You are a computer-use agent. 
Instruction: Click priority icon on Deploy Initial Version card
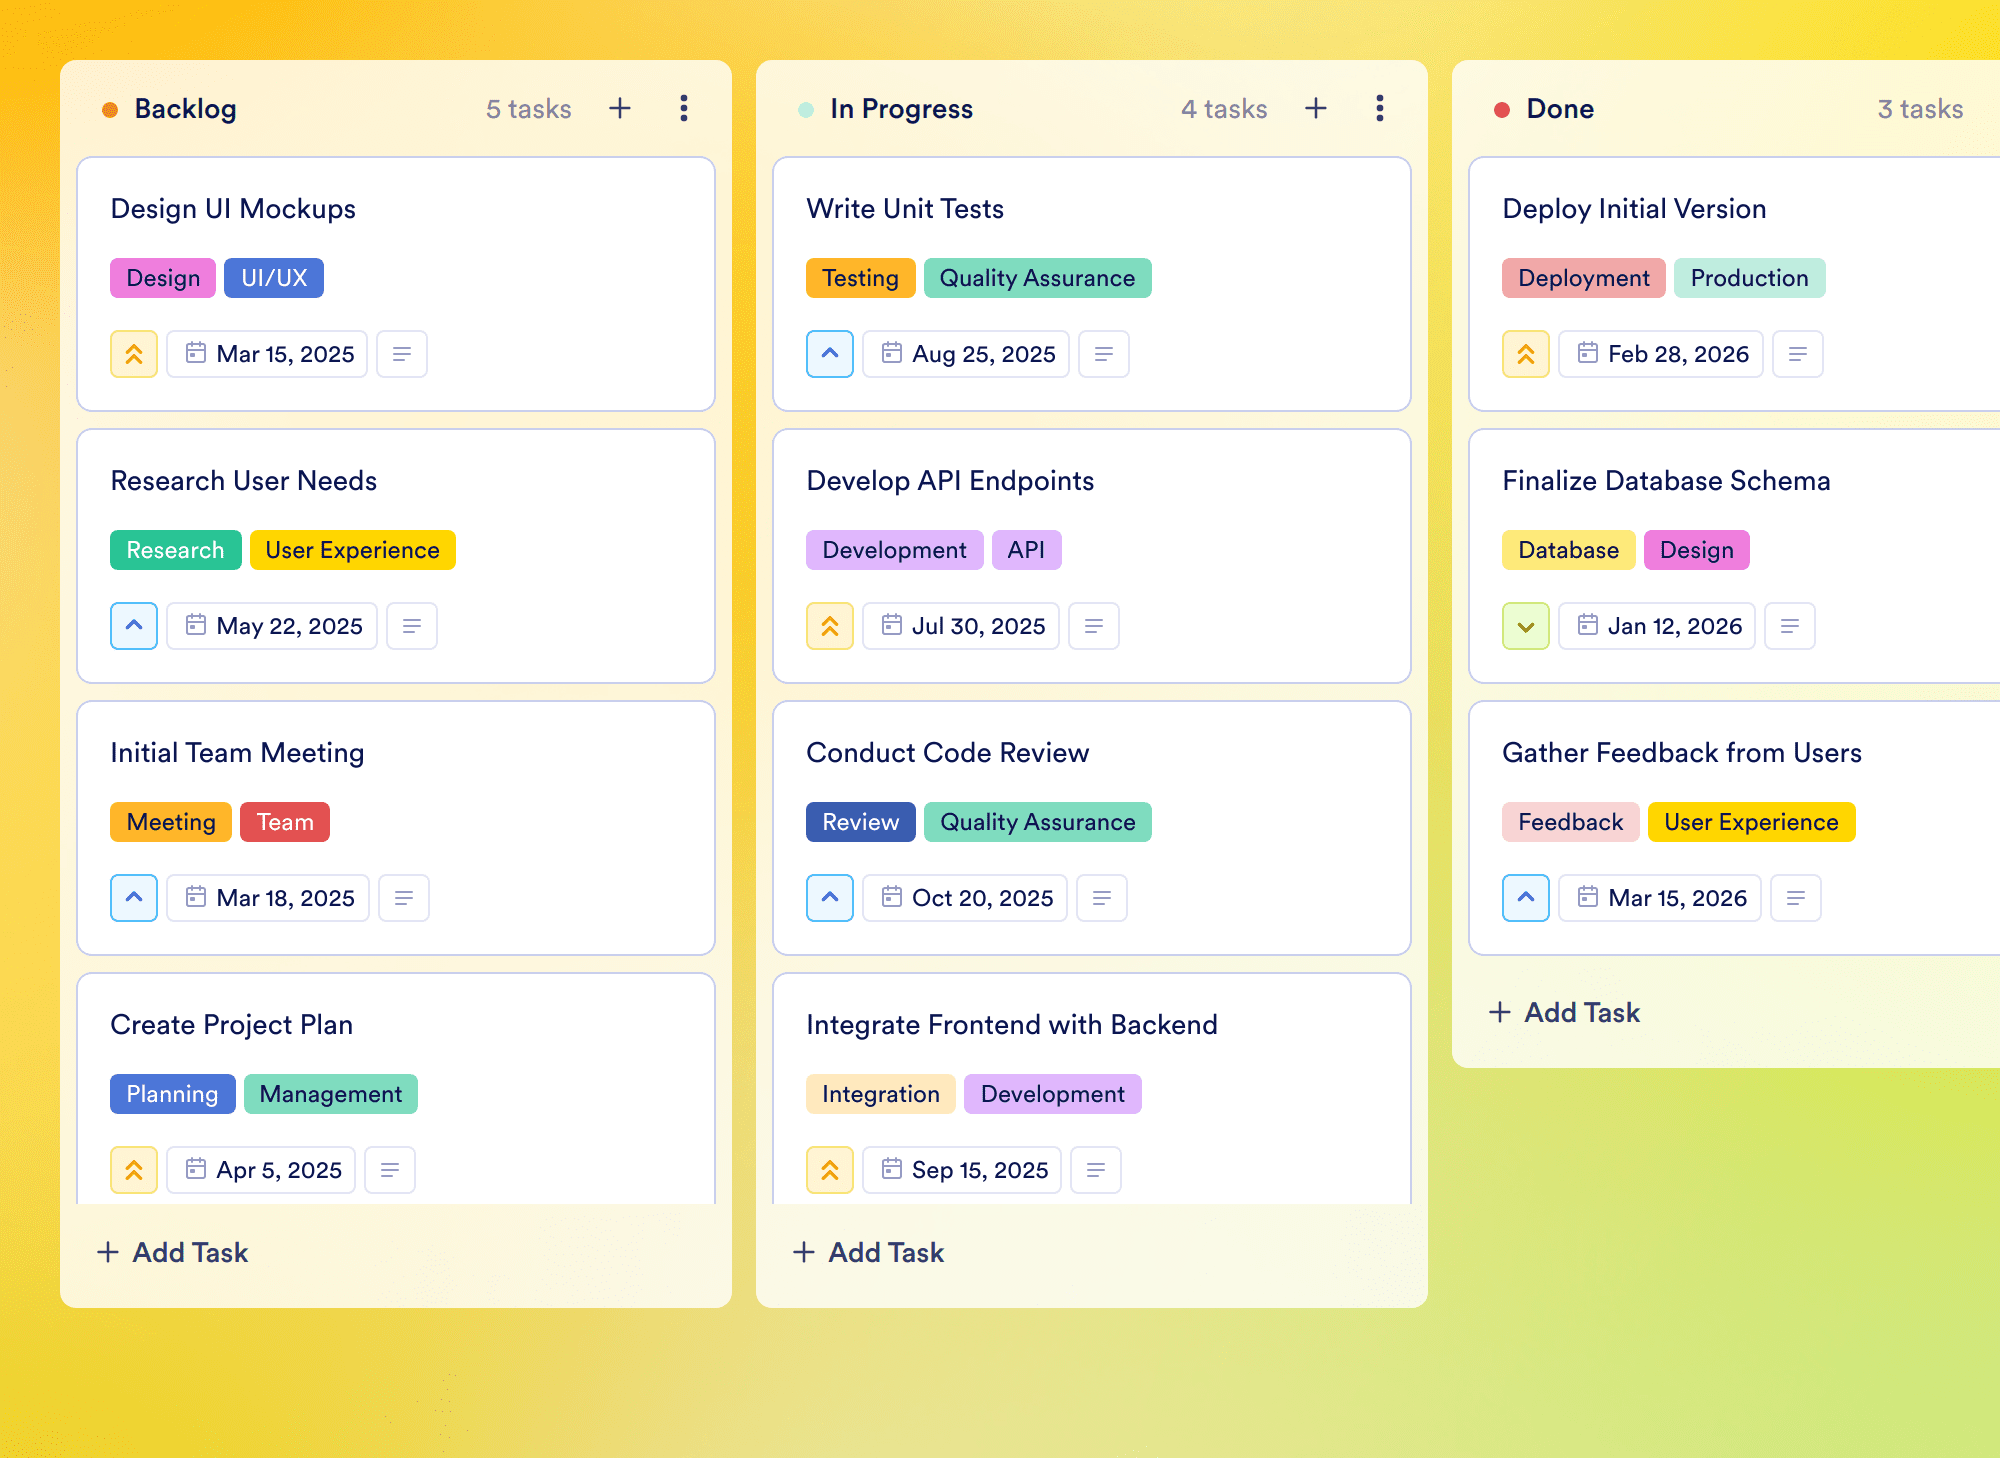pyautogui.click(x=1526, y=354)
